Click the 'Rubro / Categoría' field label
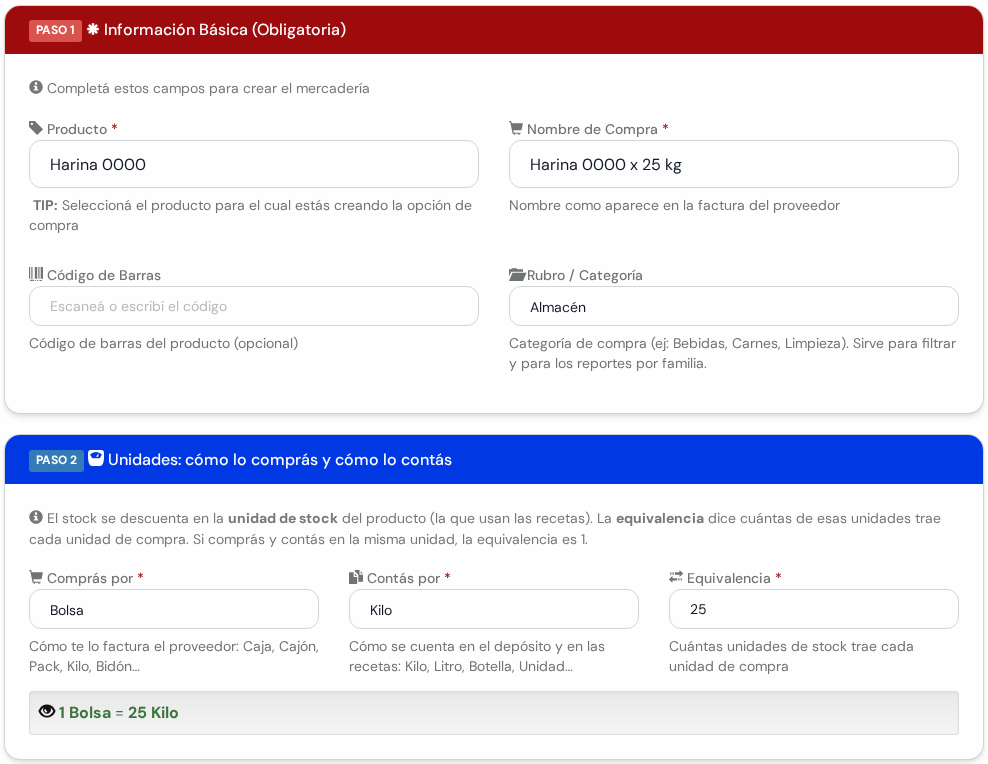The height and width of the screenshot is (764, 988). [x=585, y=275]
